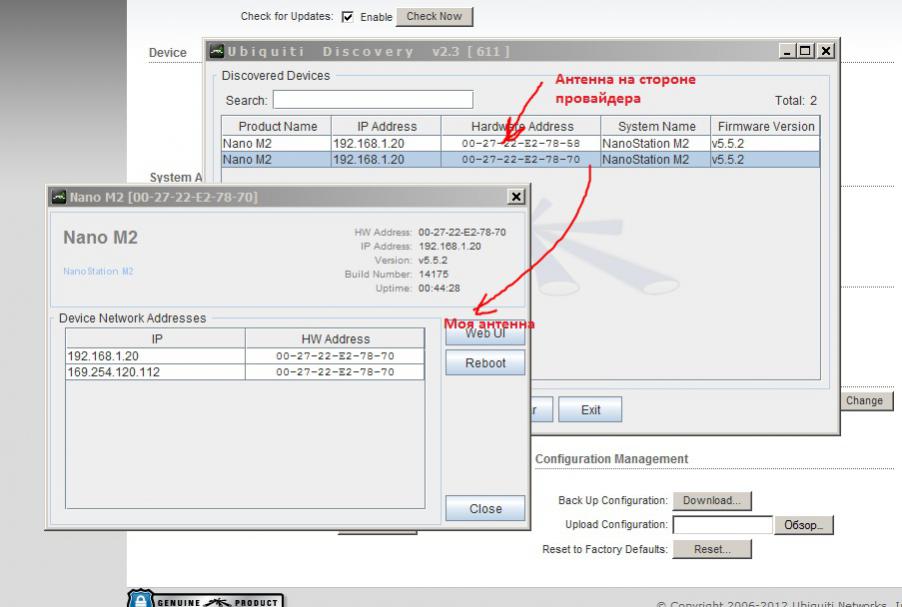Click the Version value v5.5.2 in the dialog

point(433,260)
